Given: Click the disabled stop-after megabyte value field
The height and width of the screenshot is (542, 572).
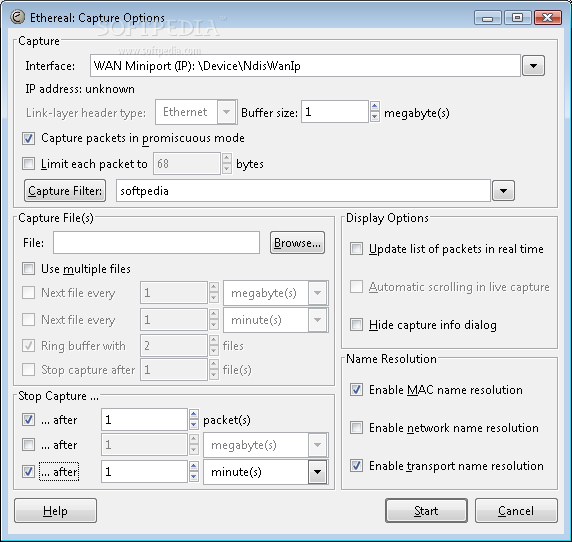Looking at the screenshot, I should pos(144,445).
